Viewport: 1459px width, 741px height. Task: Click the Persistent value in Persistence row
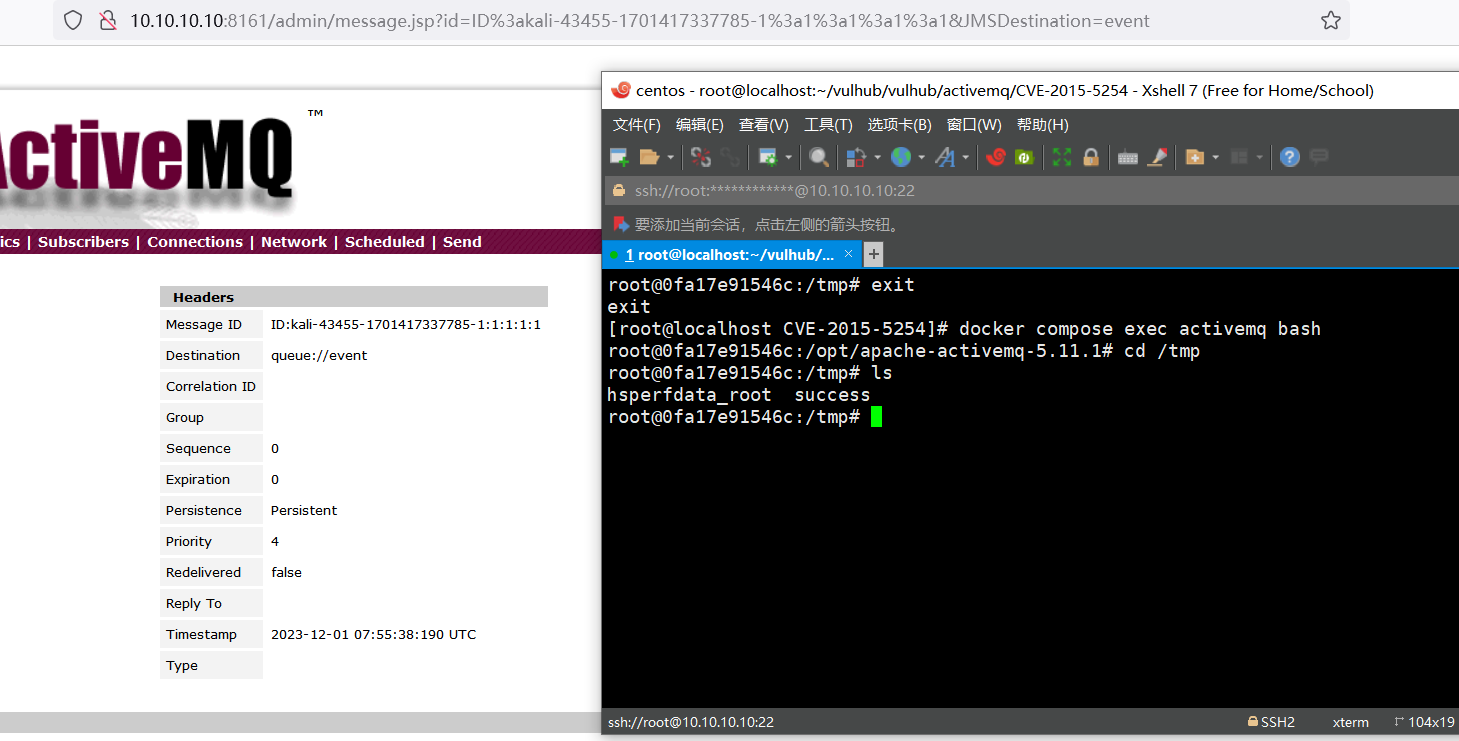[304, 510]
